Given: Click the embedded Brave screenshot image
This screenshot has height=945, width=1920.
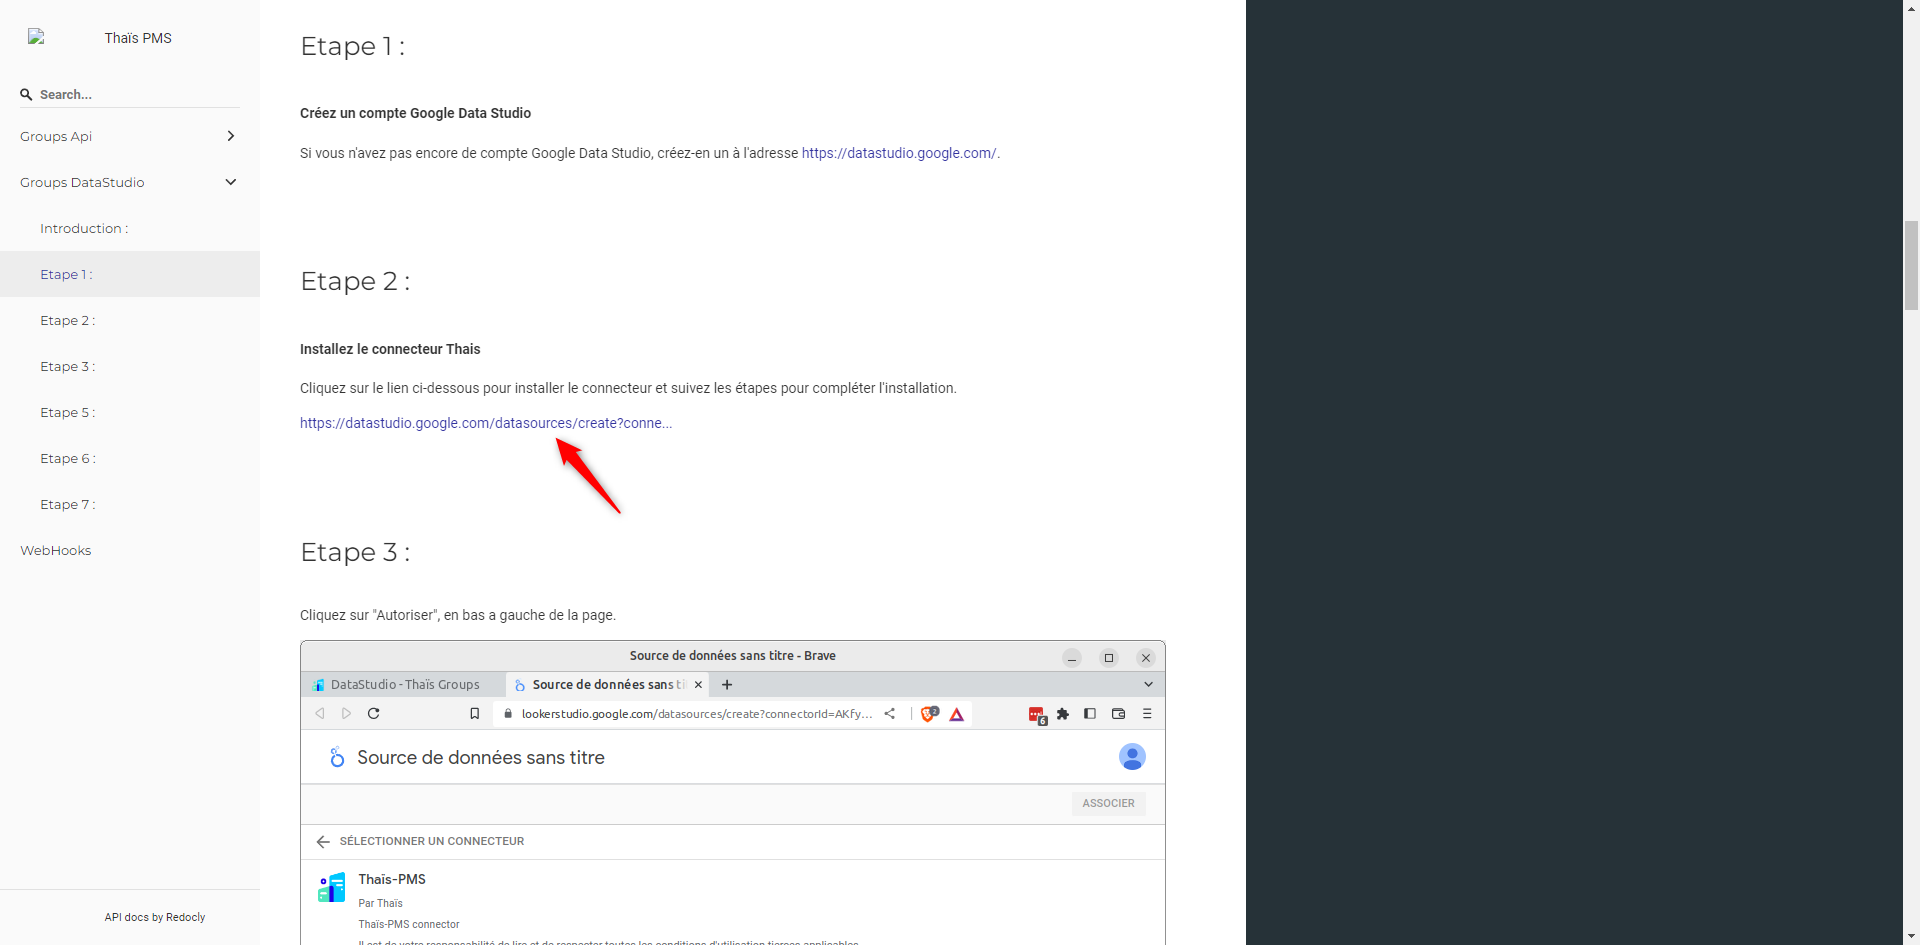Looking at the screenshot, I should (x=733, y=792).
